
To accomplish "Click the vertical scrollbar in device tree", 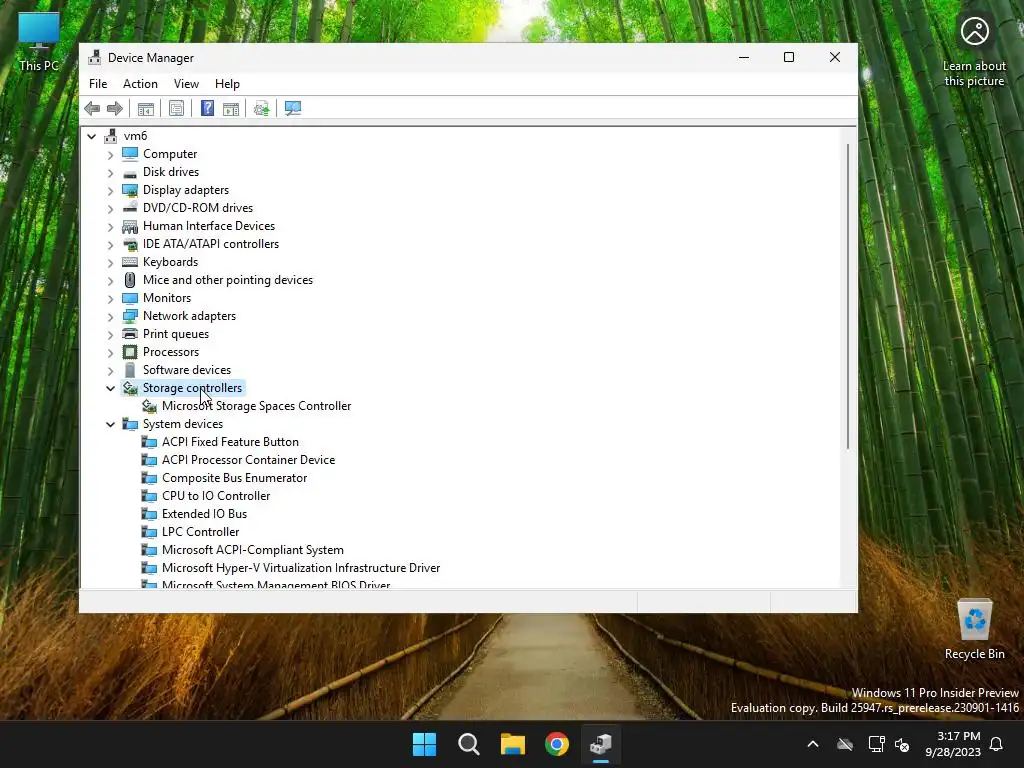I will 848,296.
